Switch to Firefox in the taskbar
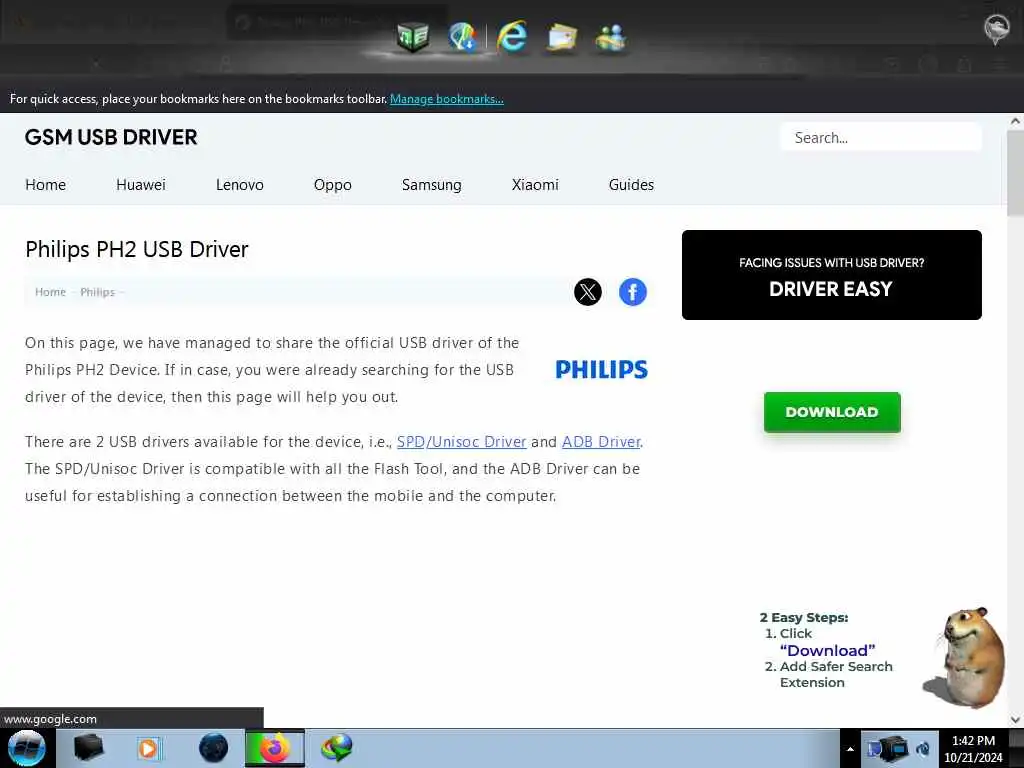This screenshot has width=1024, height=768. click(x=275, y=748)
